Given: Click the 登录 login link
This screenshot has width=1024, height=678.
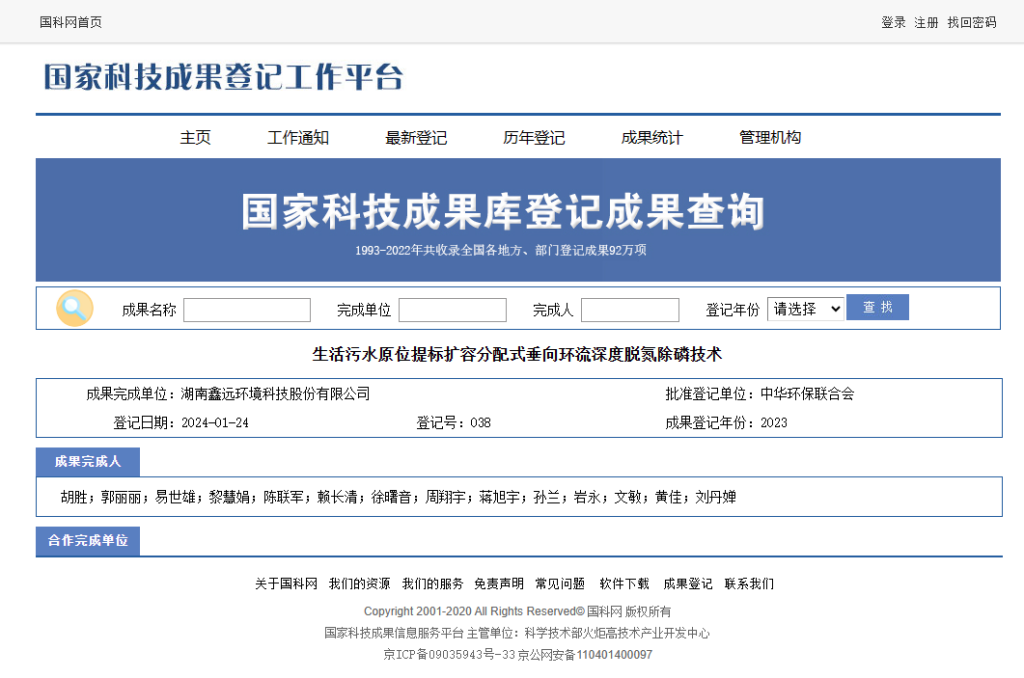Looking at the screenshot, I should (893, 23).
